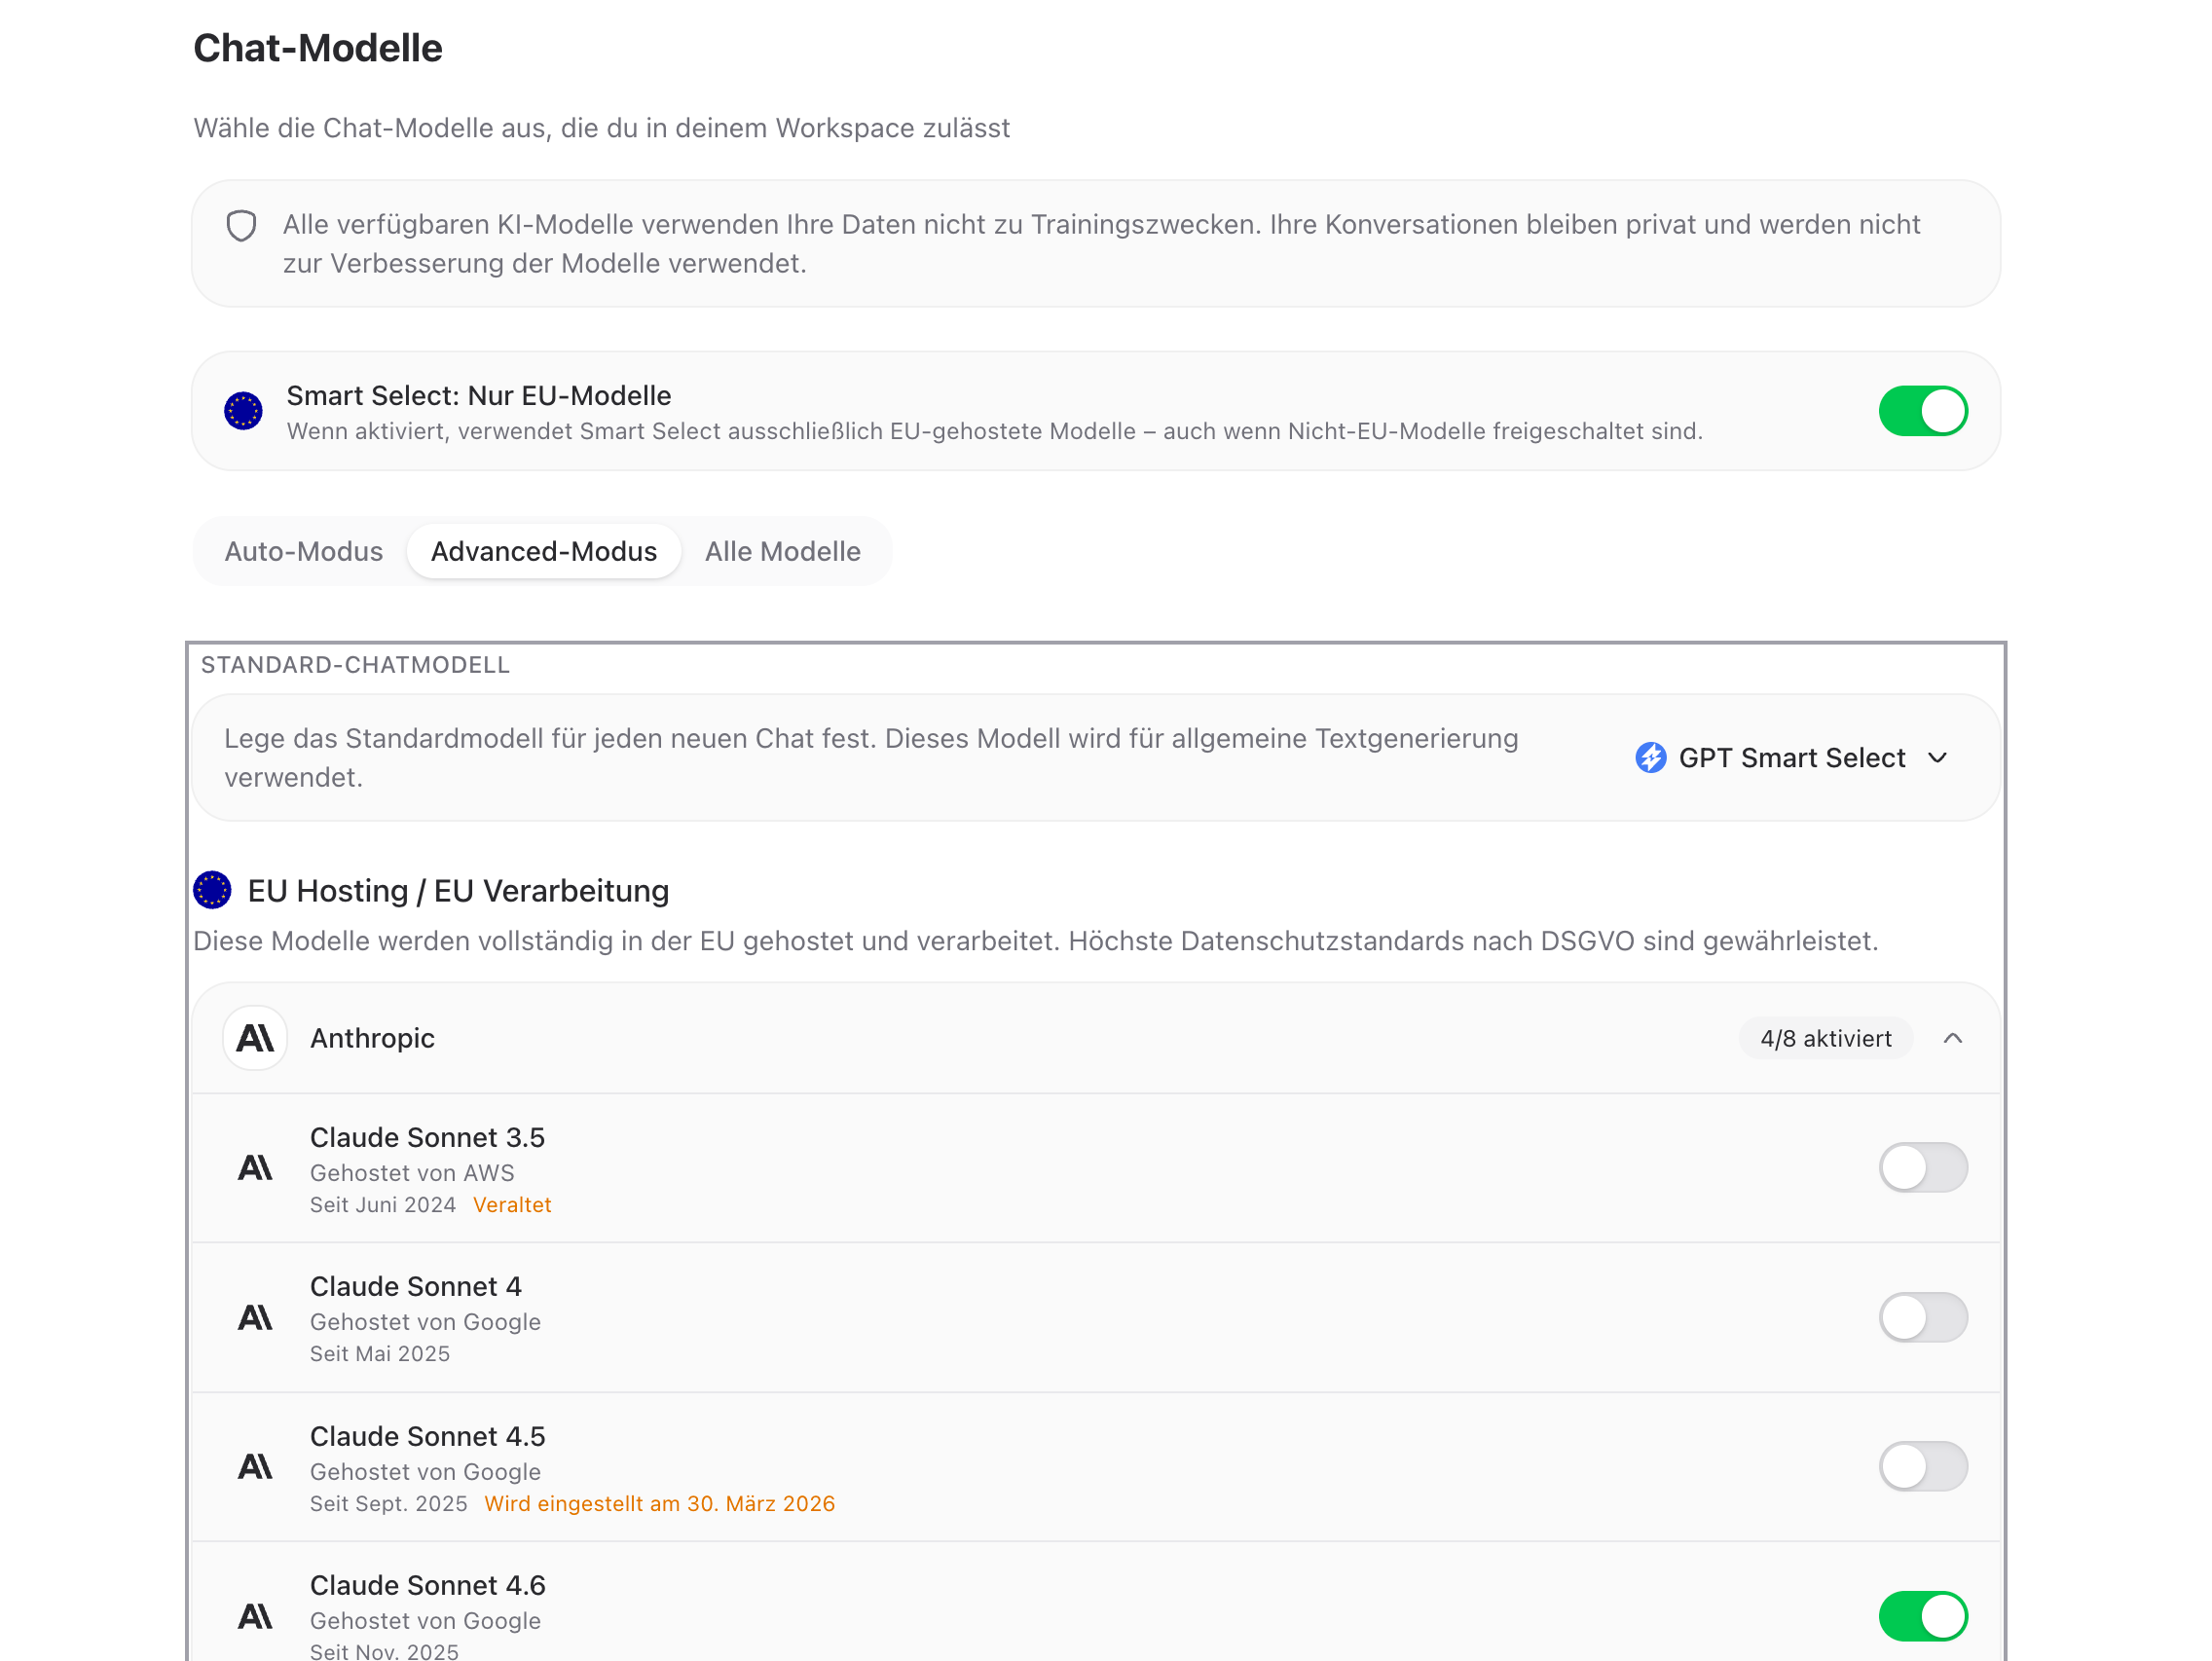
Task: Click the Claude Sonnet 4.6 Anthropic icon
Action: 255,1616
